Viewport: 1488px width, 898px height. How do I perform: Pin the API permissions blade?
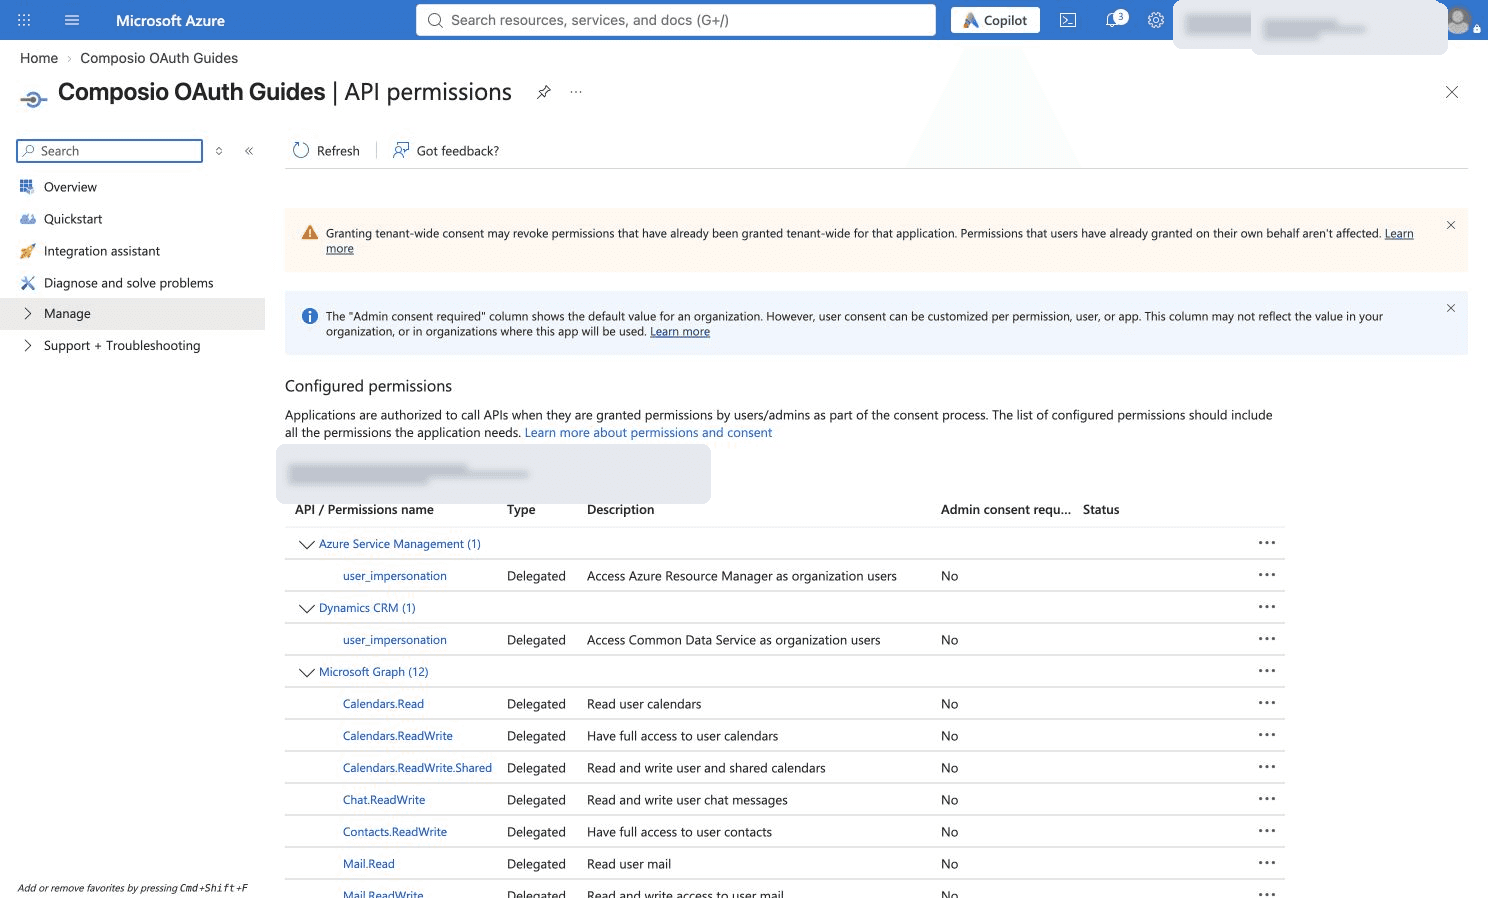tap(543, 92)
